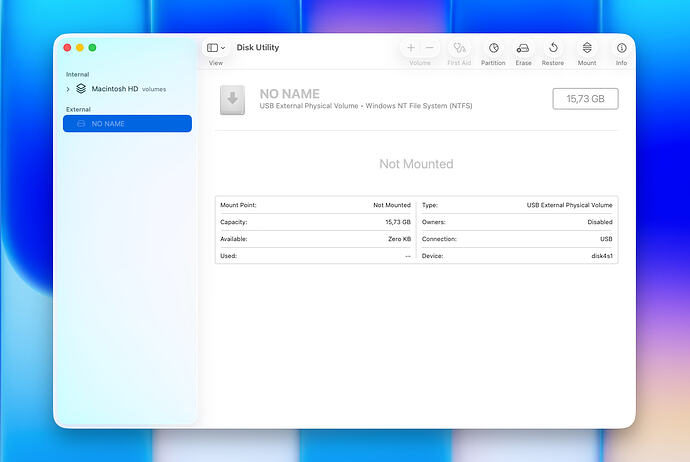Viewport: 690px width, 462px height.
Task: Click the Used row dash value
Action: [x=408, y=256]
